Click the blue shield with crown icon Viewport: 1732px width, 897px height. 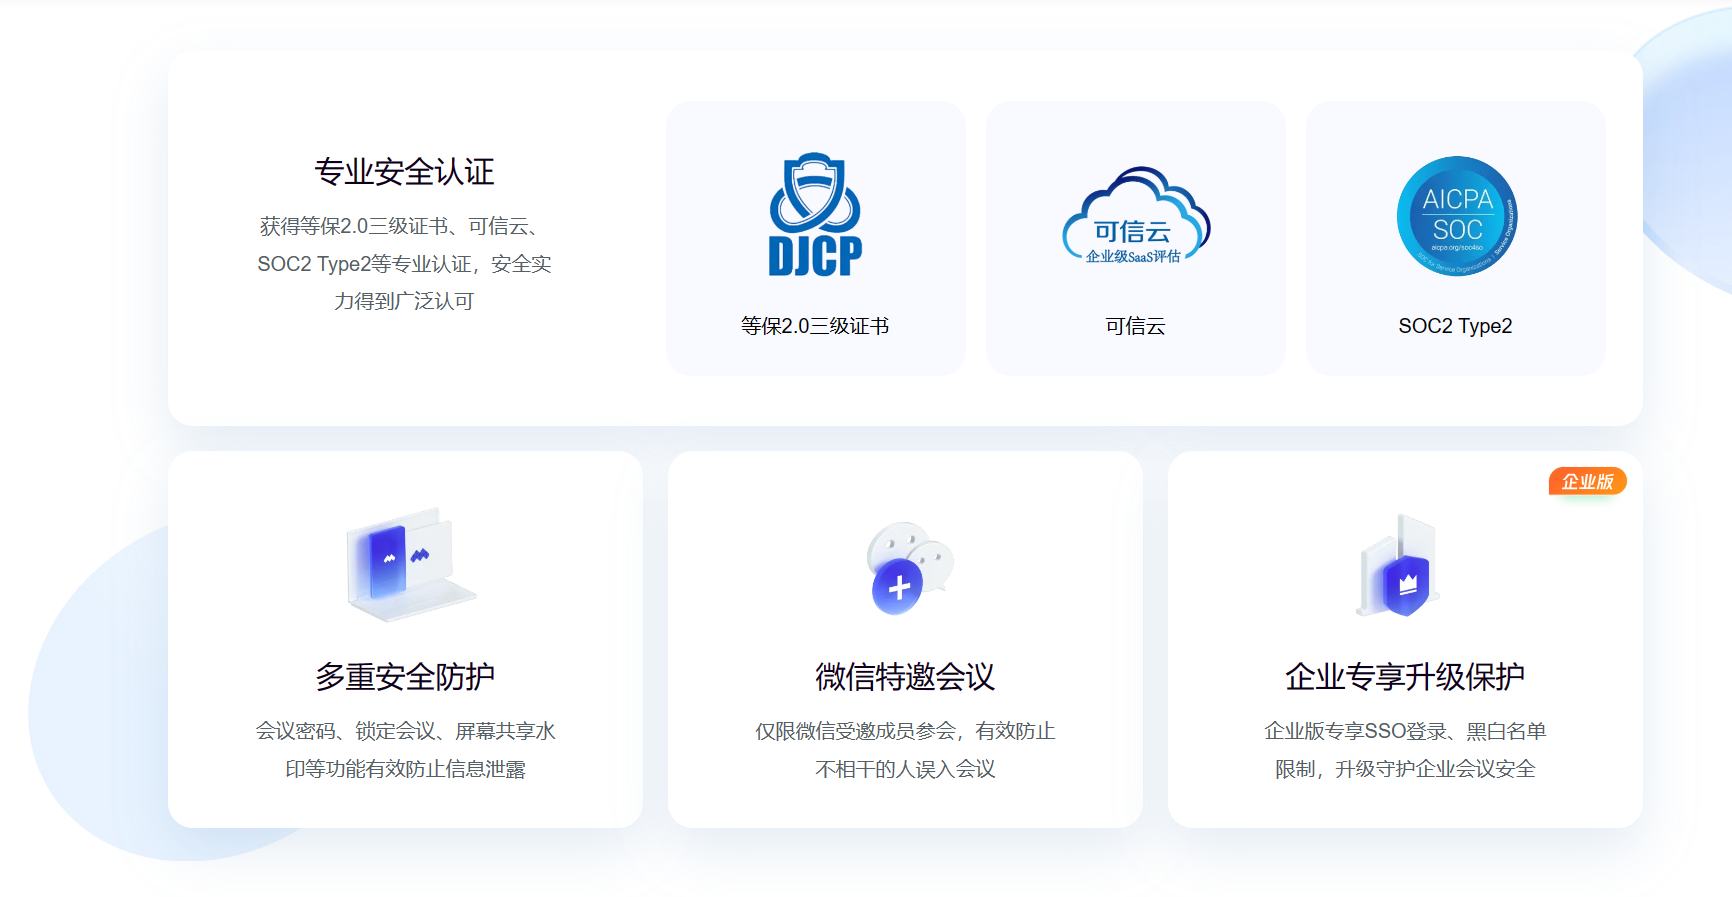coord(1405,582)
